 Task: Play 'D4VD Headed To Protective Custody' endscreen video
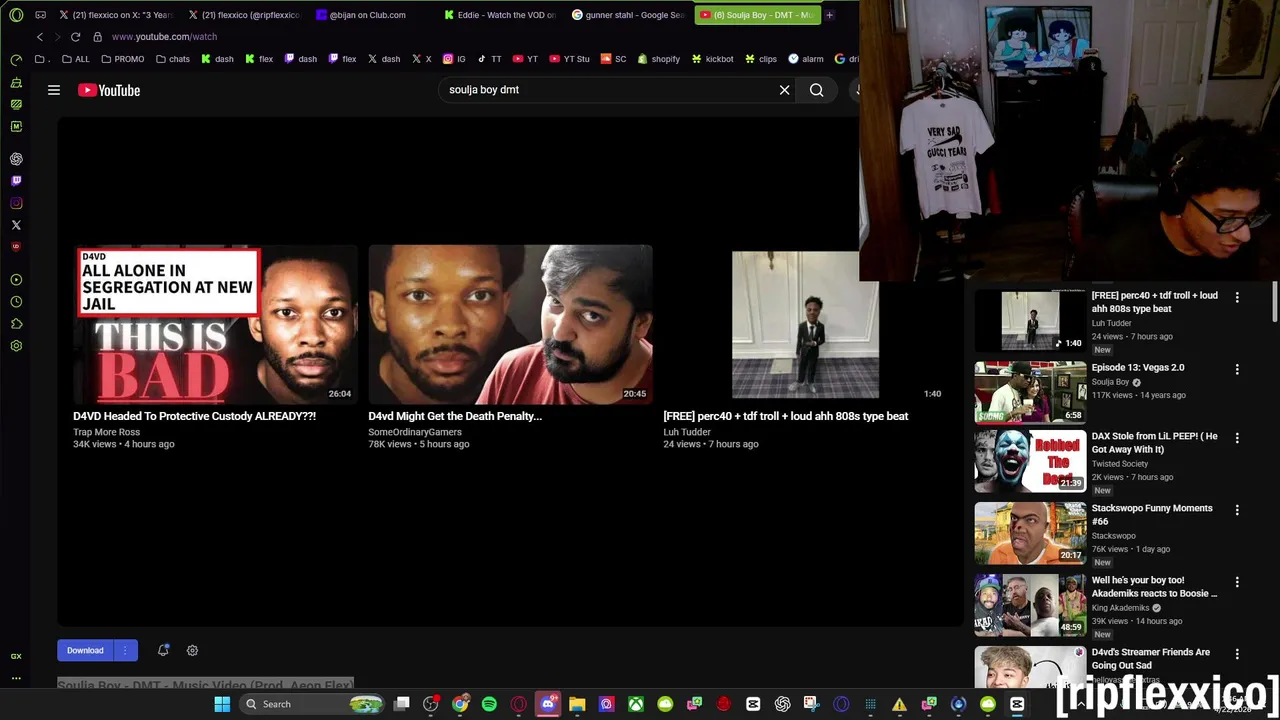click(x=216, y=324)
